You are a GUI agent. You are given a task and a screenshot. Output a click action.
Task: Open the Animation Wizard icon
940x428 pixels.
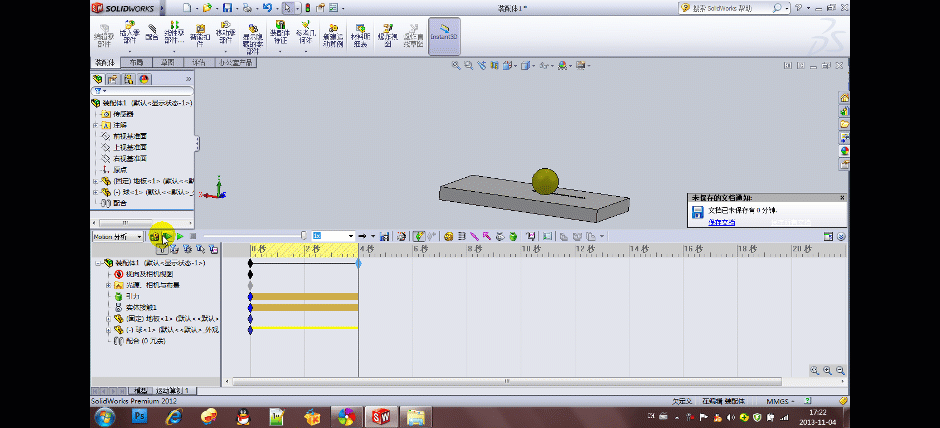(x=402, y=236)
